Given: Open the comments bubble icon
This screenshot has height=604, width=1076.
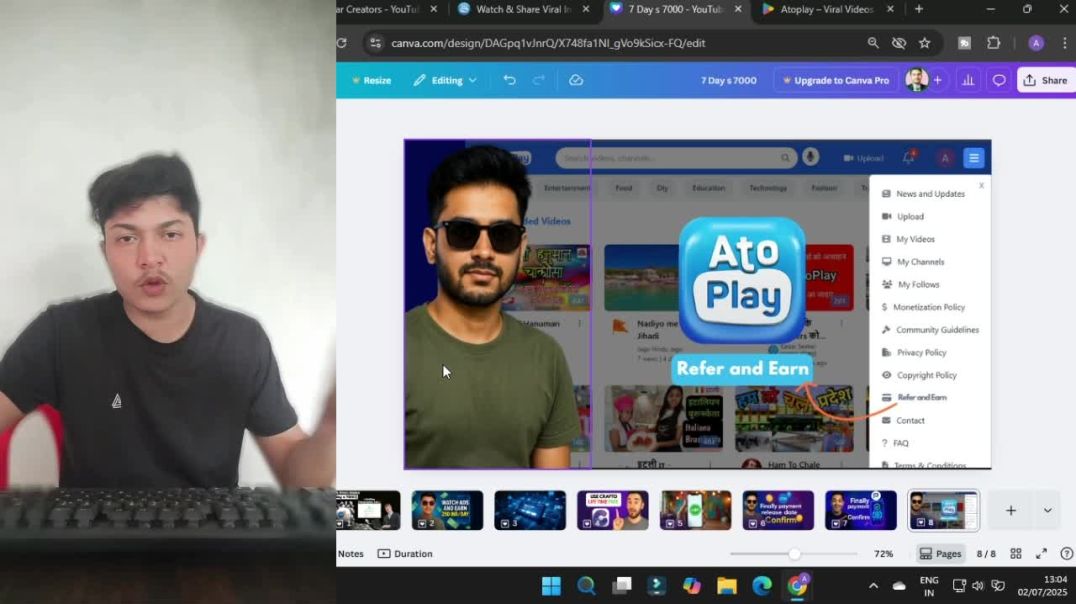Looking at the screenshot, I should (x=999, y=80).
